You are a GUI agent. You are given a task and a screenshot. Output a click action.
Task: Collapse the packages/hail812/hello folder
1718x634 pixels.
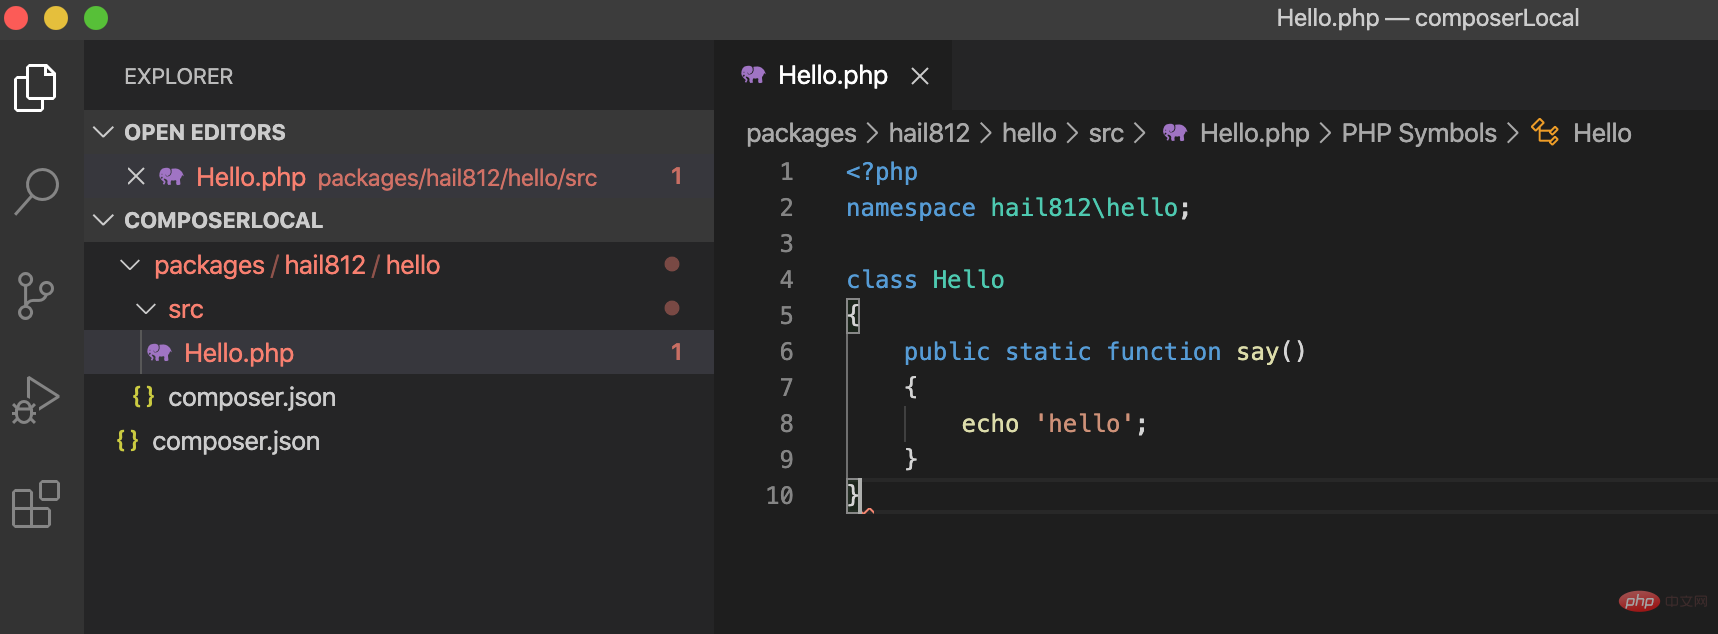pyautogui.click(x=130, y=265)
